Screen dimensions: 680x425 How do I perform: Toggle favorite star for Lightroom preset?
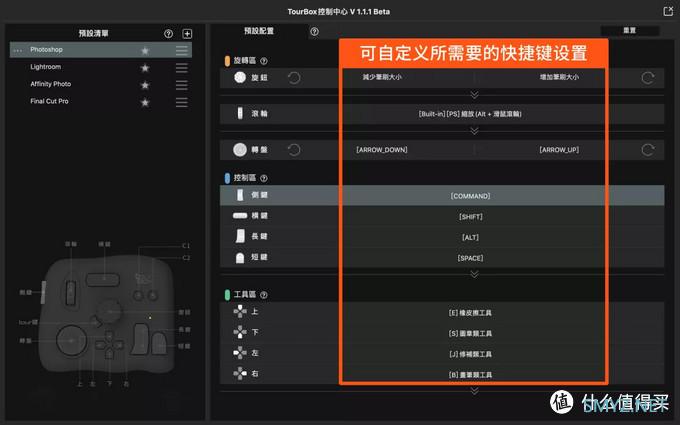point(145,68)
